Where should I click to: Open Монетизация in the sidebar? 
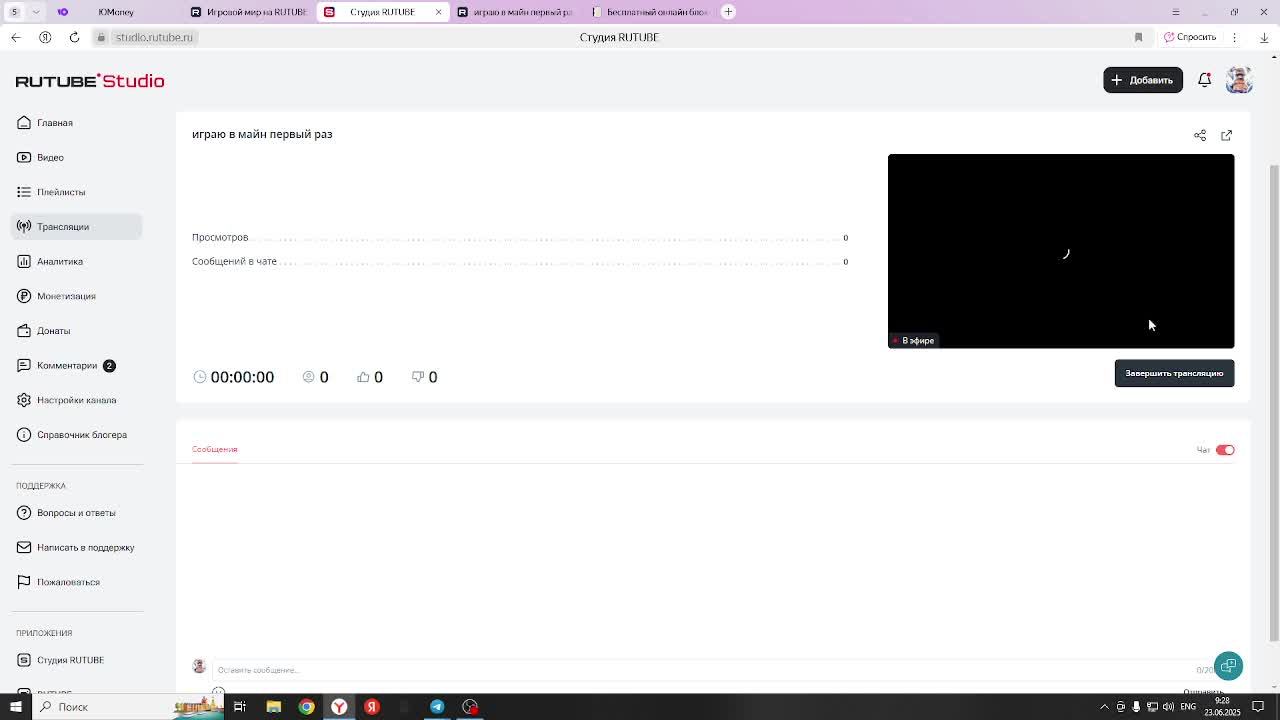[66, 296]
